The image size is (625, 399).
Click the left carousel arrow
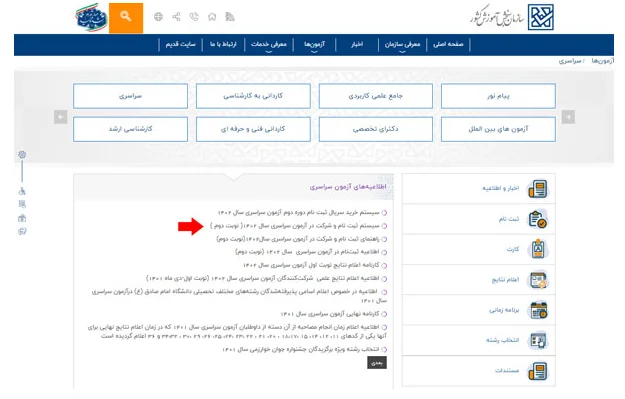[x=61, y=117]
